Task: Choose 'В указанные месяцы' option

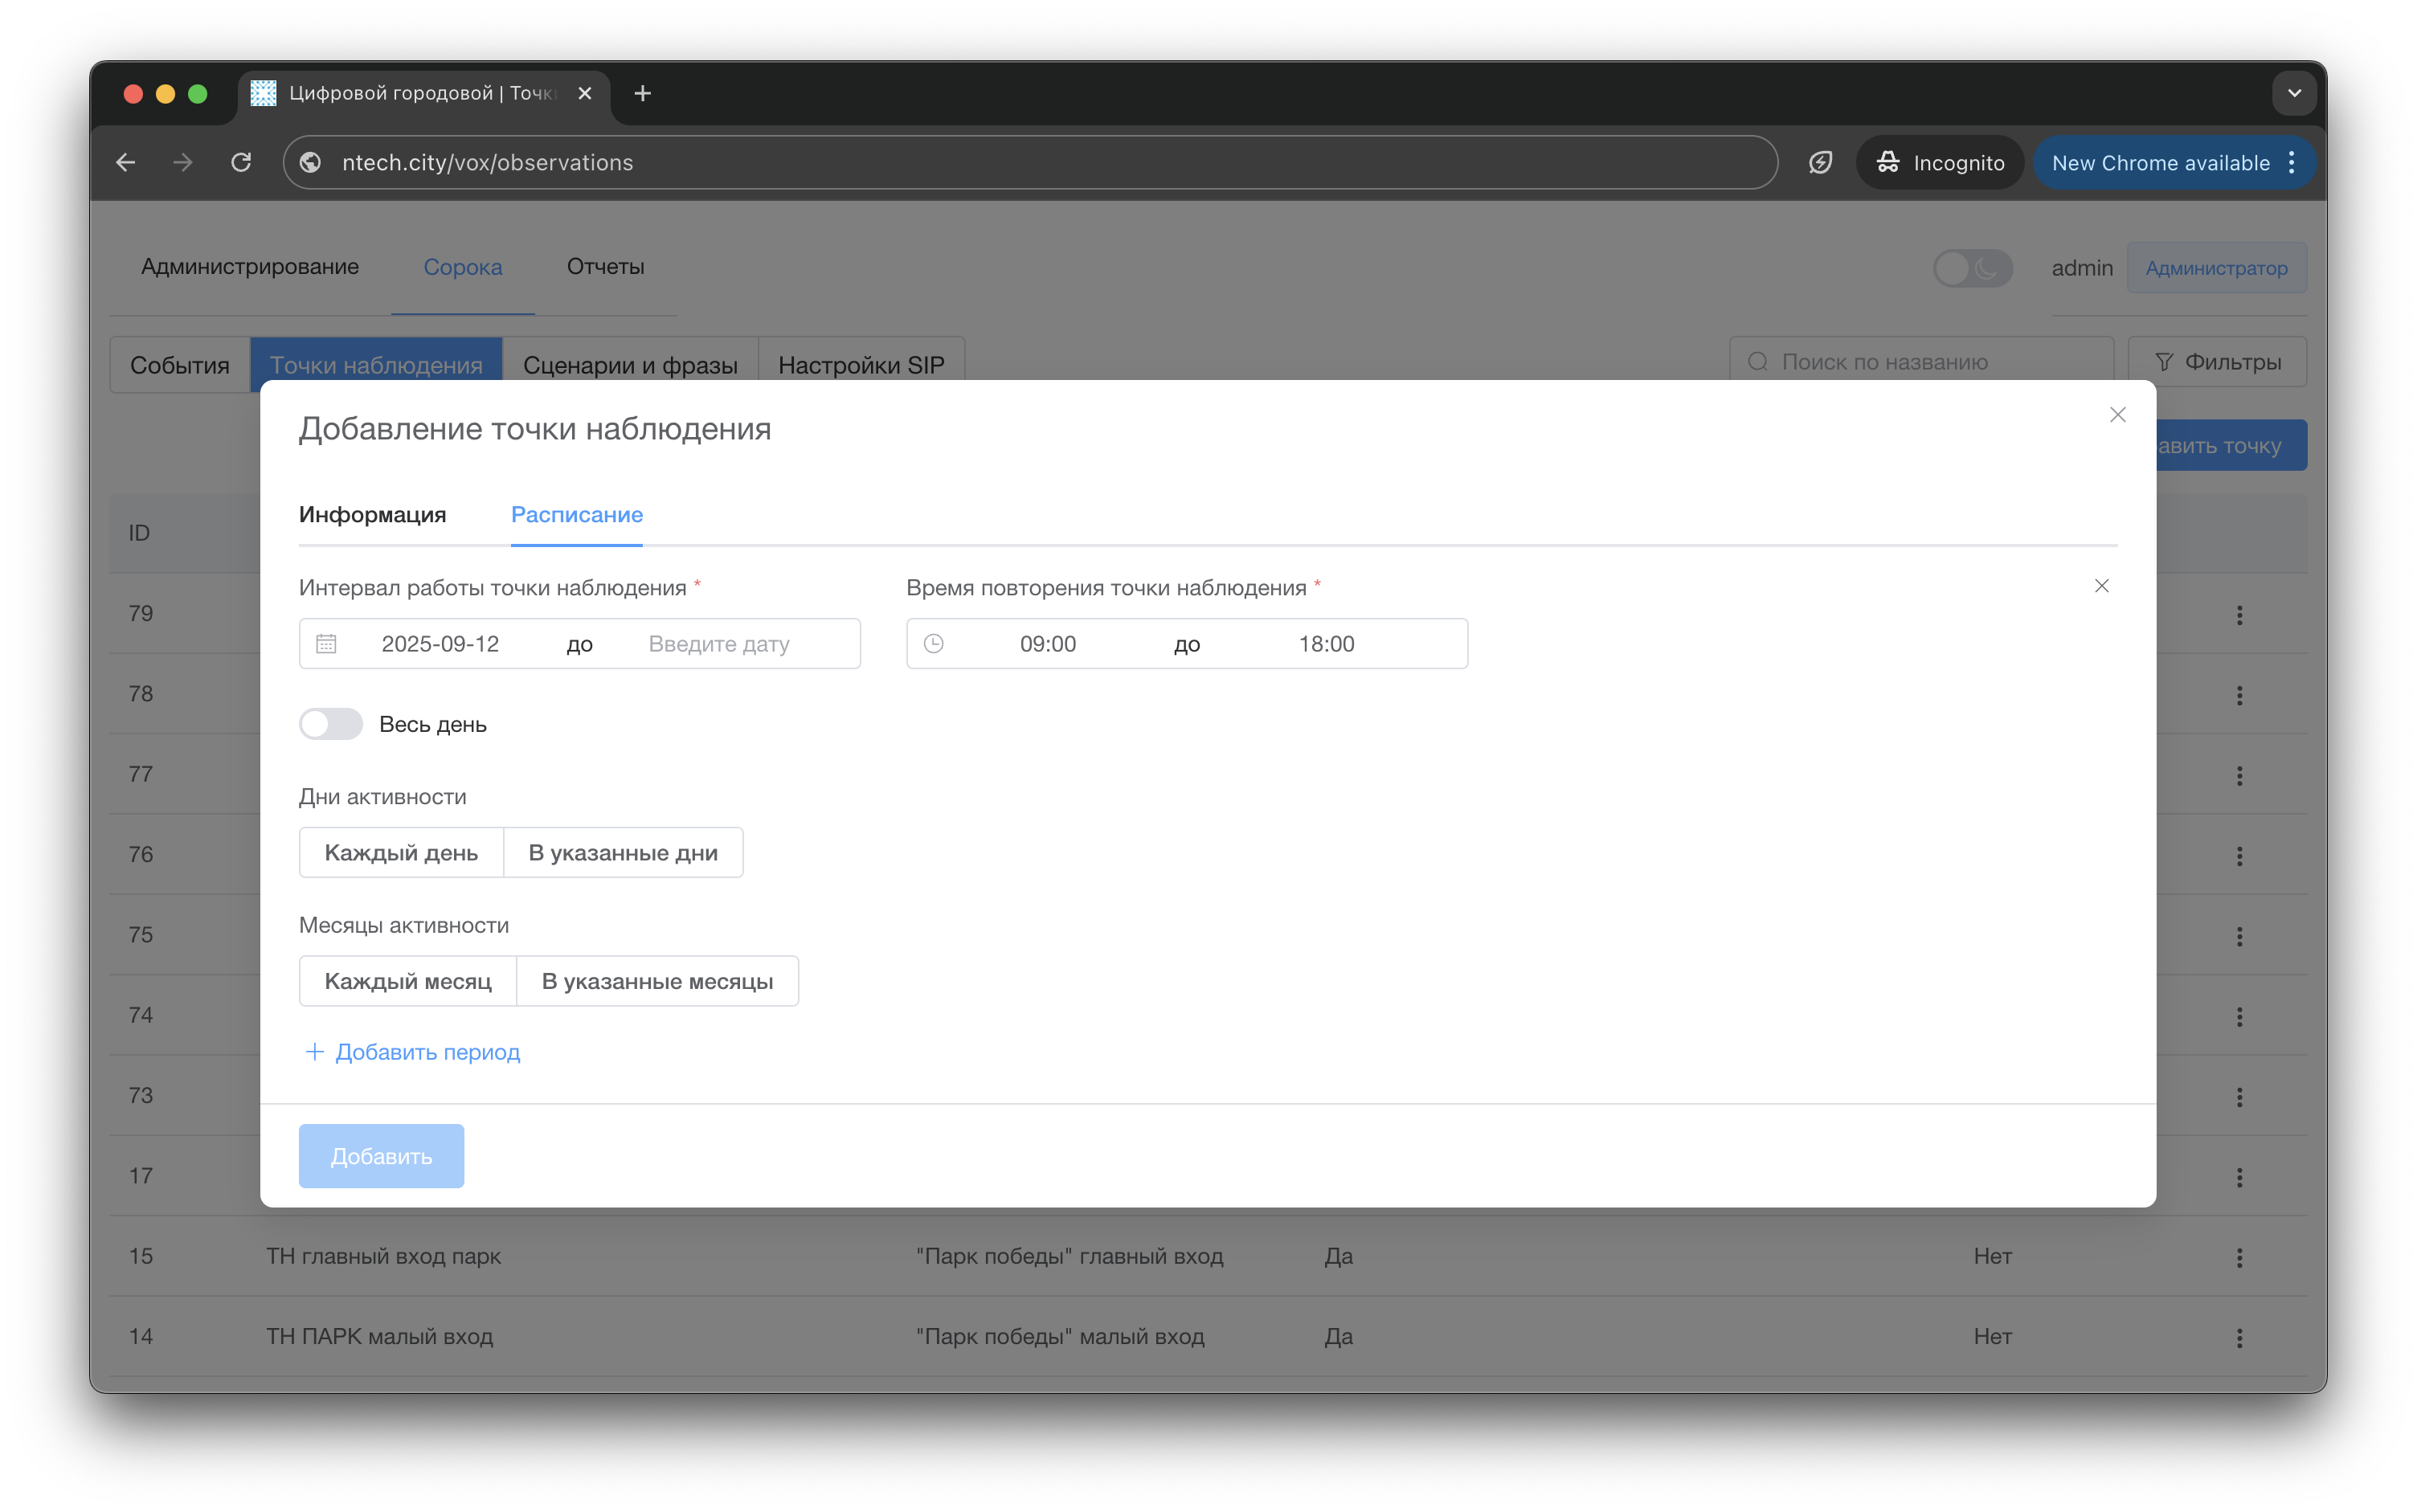Action: [x=657, y=981]
